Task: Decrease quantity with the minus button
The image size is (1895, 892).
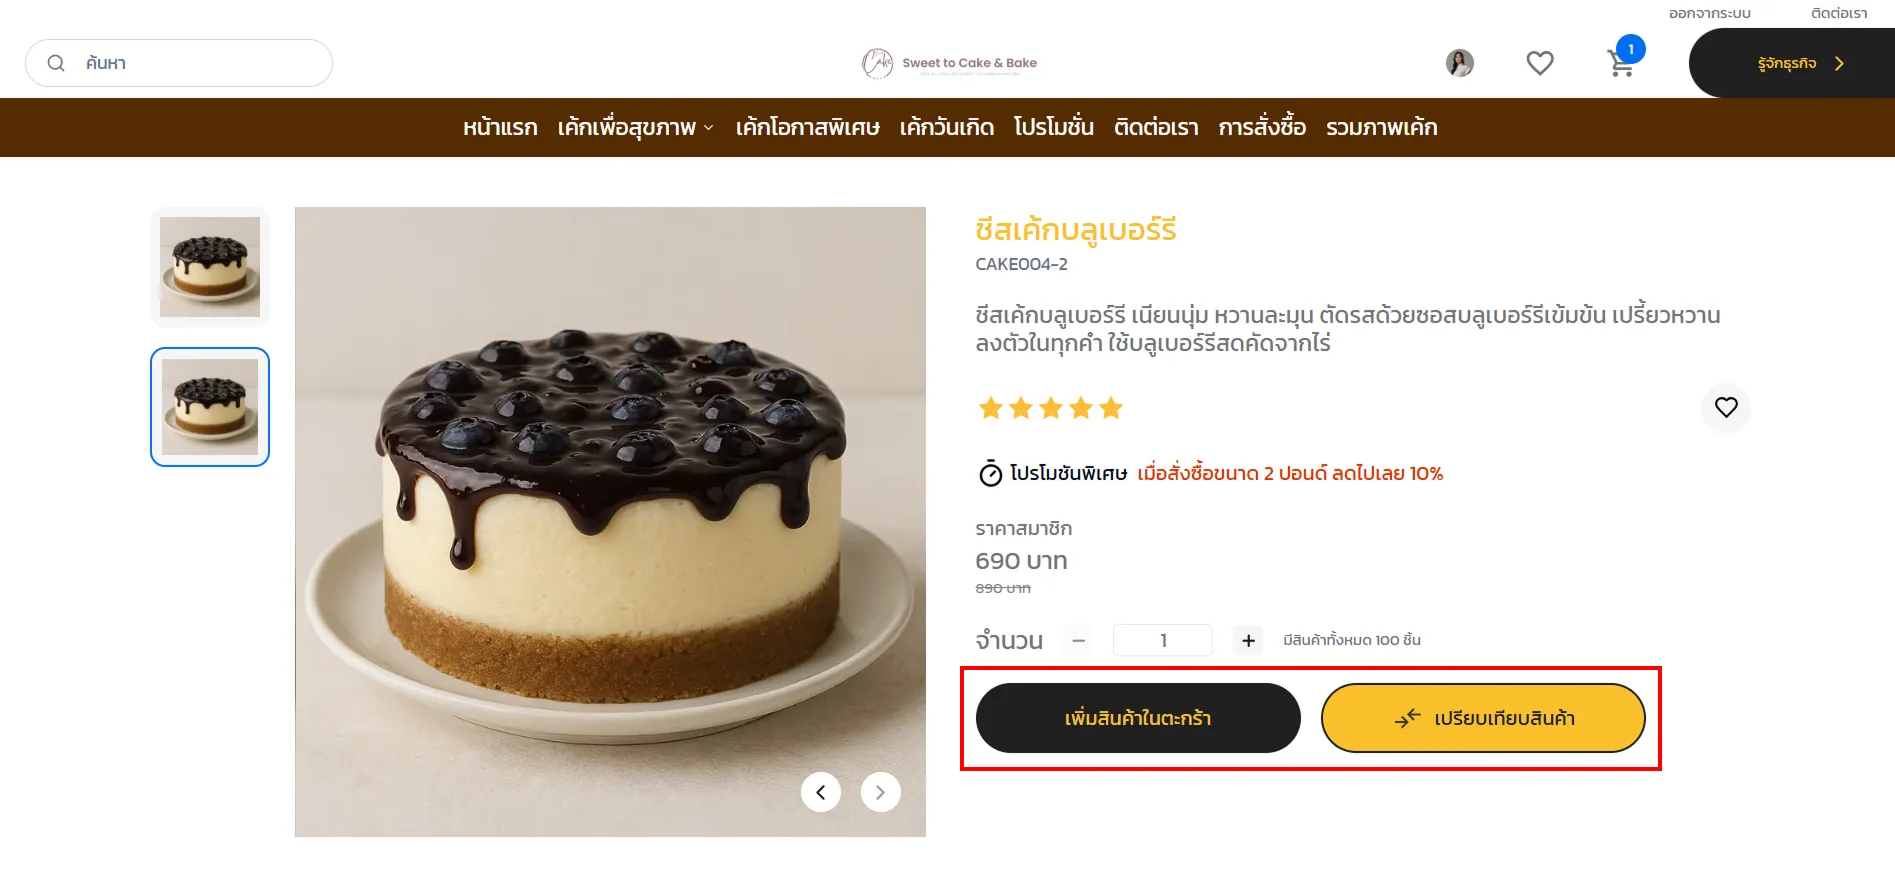Action: coord(1079,640)
